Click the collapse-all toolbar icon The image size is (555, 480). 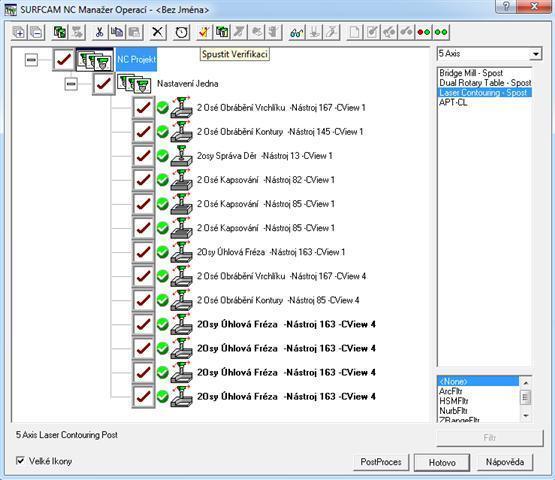pos(36,32)
